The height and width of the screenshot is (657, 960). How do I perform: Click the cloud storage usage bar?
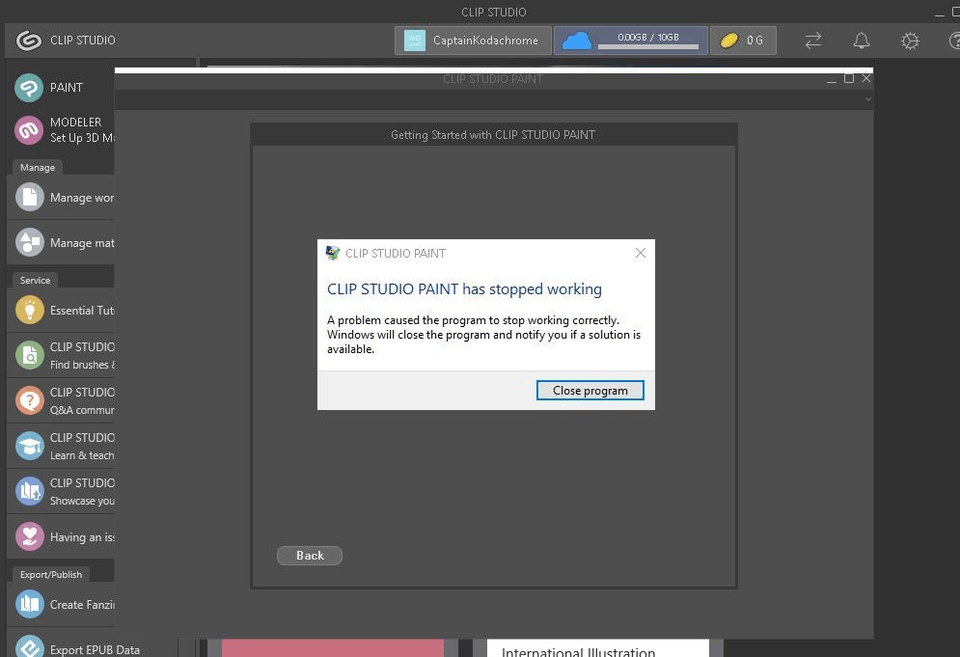click(x=648, y=47)
